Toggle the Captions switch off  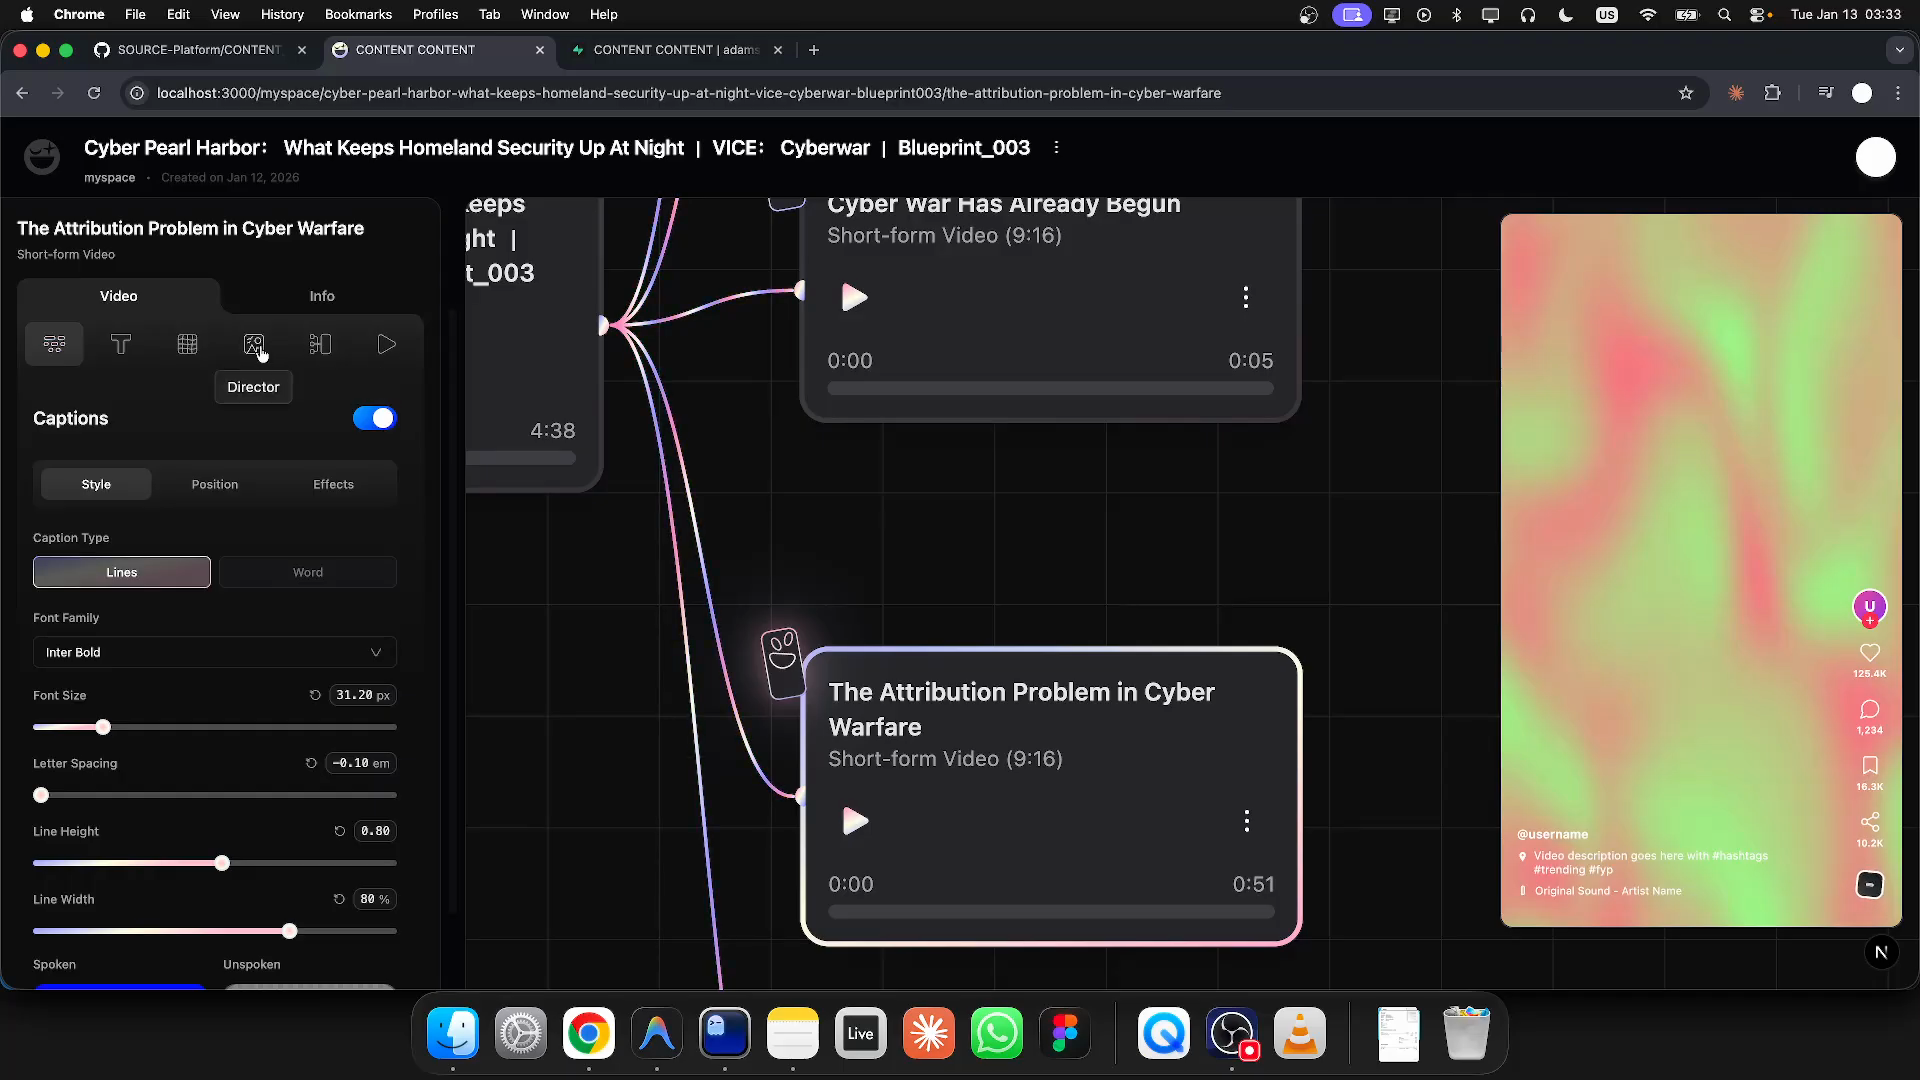point(375,418)
